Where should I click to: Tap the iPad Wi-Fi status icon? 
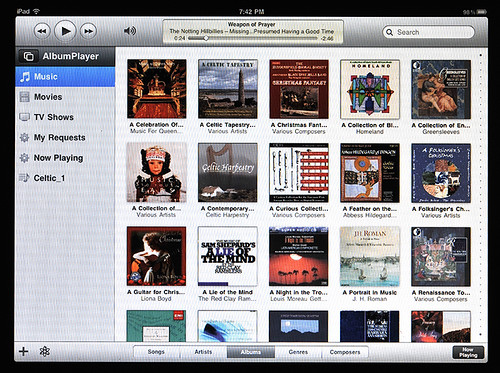click(x=36, y=11)
